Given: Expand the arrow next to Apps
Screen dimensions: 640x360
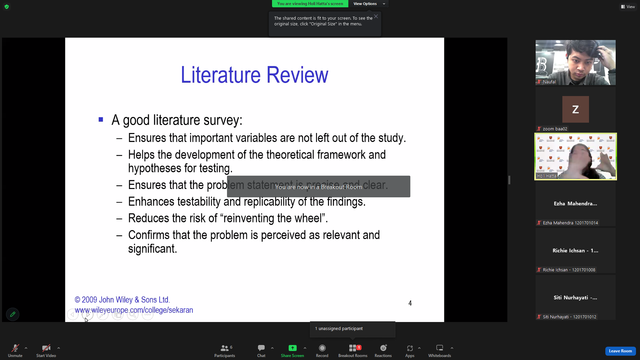Looking at the screenshot, I should tap(419, 348).
